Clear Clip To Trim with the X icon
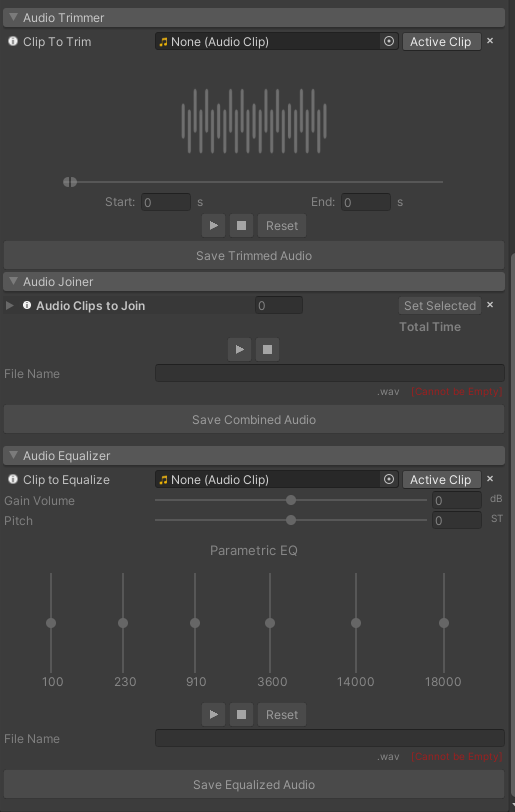This screenshot has width=515, height=812. point(490,41)
